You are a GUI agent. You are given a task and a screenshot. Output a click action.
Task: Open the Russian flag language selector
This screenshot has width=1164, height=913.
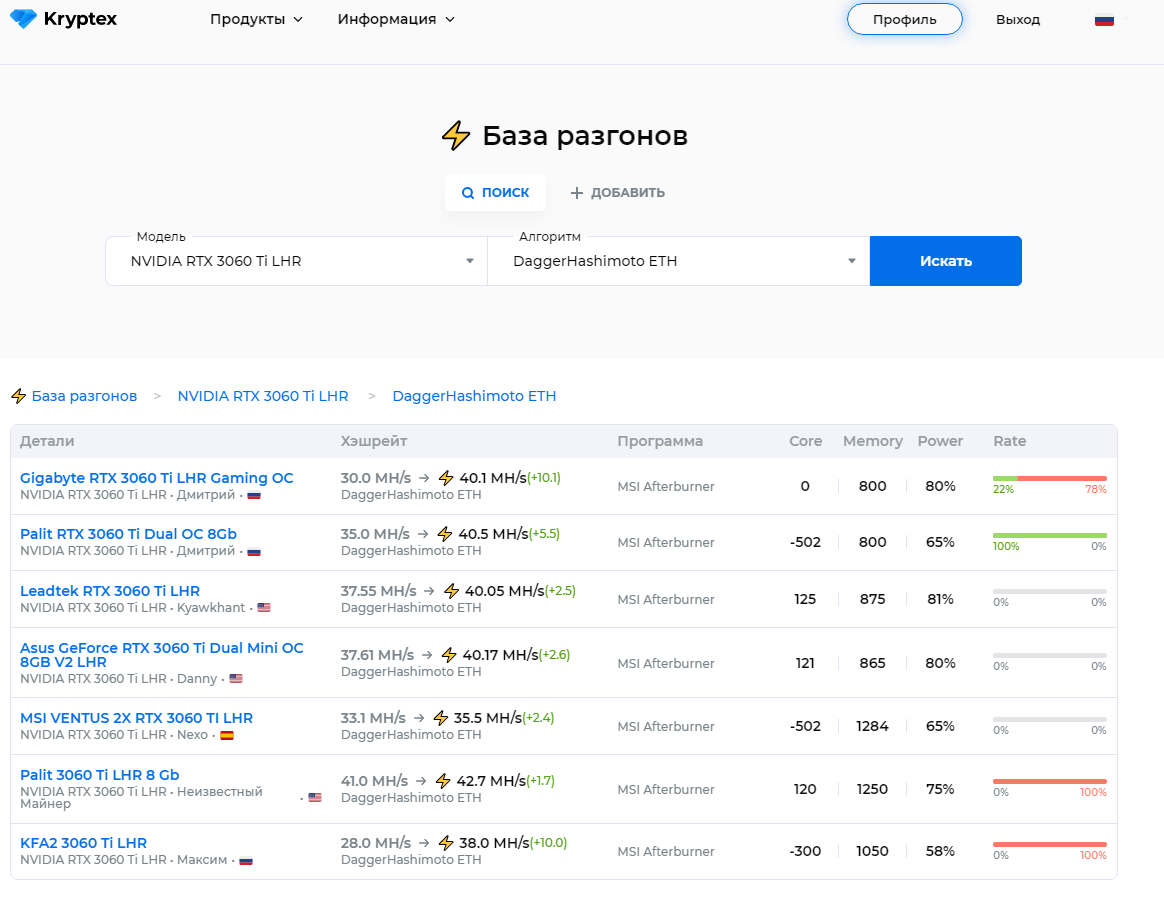[1105, 20]
